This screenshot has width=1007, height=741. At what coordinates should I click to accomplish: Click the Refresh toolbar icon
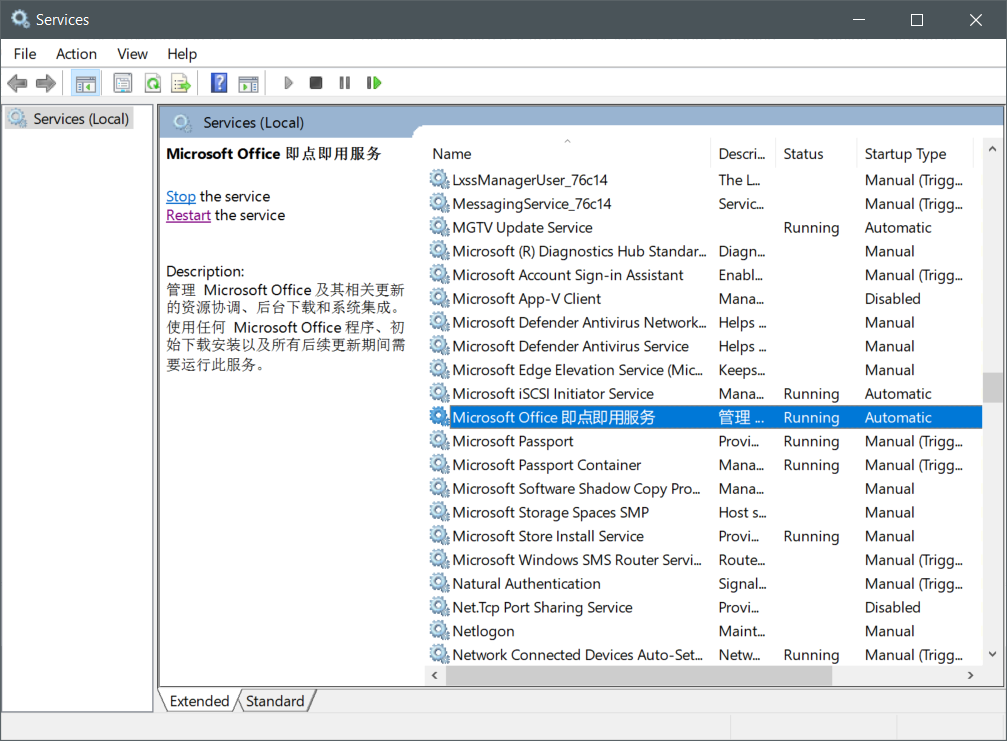pyautogui.click(x=153, y=83)
